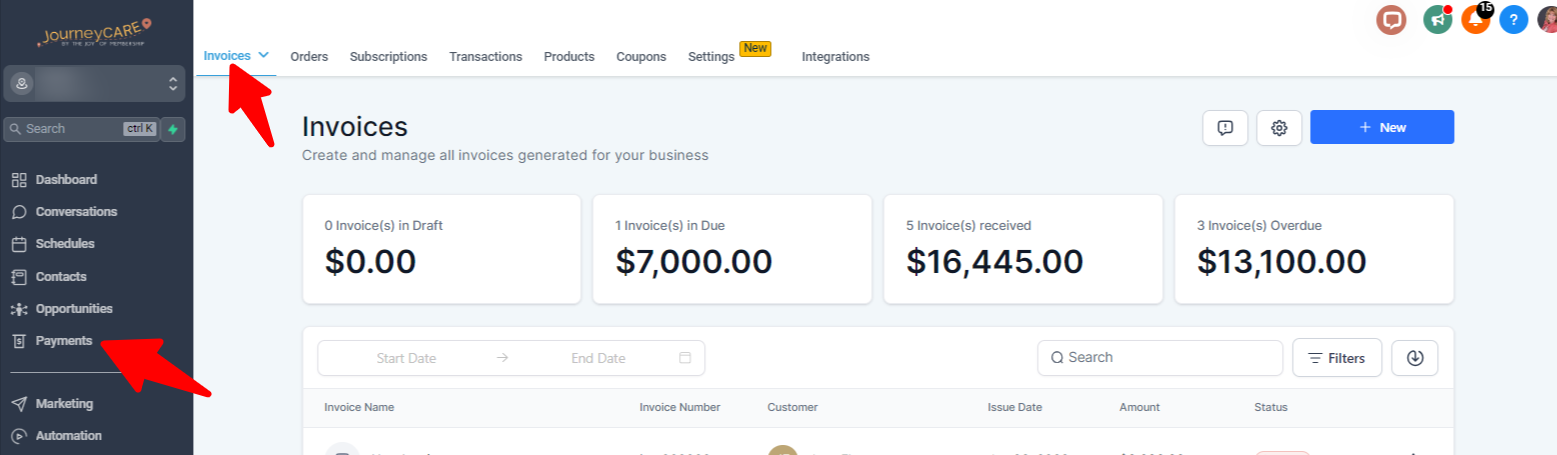The width and height of the screenshot is (1557, 455).
Task: Click the Start Date field
Action: pos(406,358)
